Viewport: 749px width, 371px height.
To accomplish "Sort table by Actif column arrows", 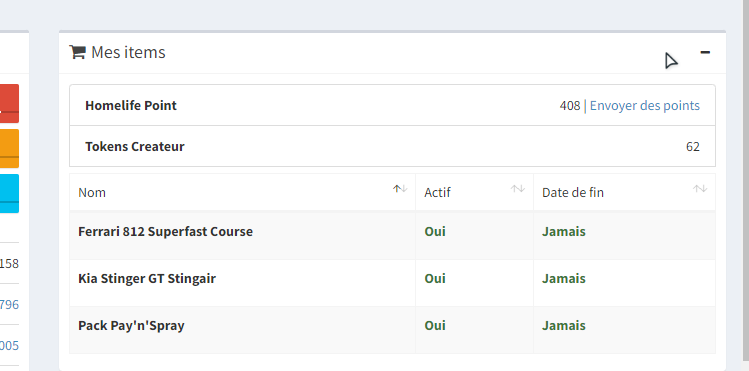I will pos(518,189).
